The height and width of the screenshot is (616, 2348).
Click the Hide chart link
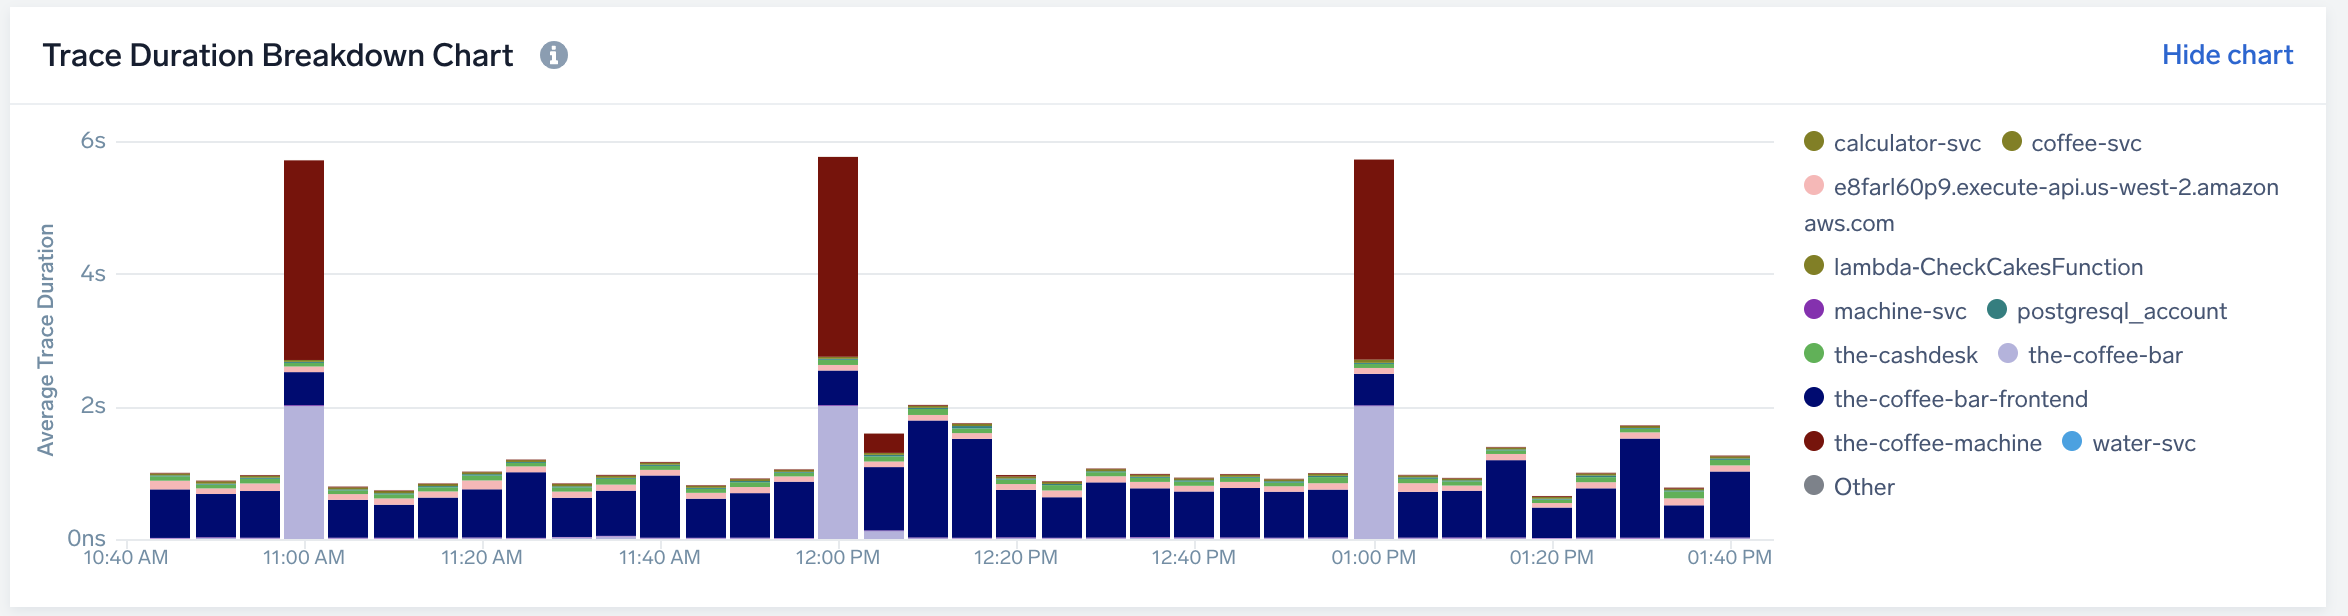pos(2226,55)
